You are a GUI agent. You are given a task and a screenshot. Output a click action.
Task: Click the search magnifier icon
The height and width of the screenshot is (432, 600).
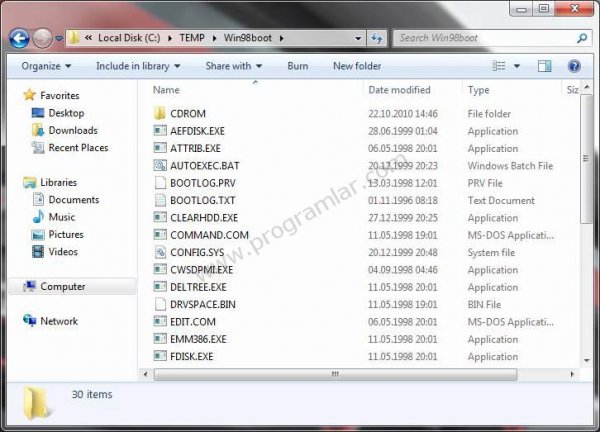(x=582, y=38)
